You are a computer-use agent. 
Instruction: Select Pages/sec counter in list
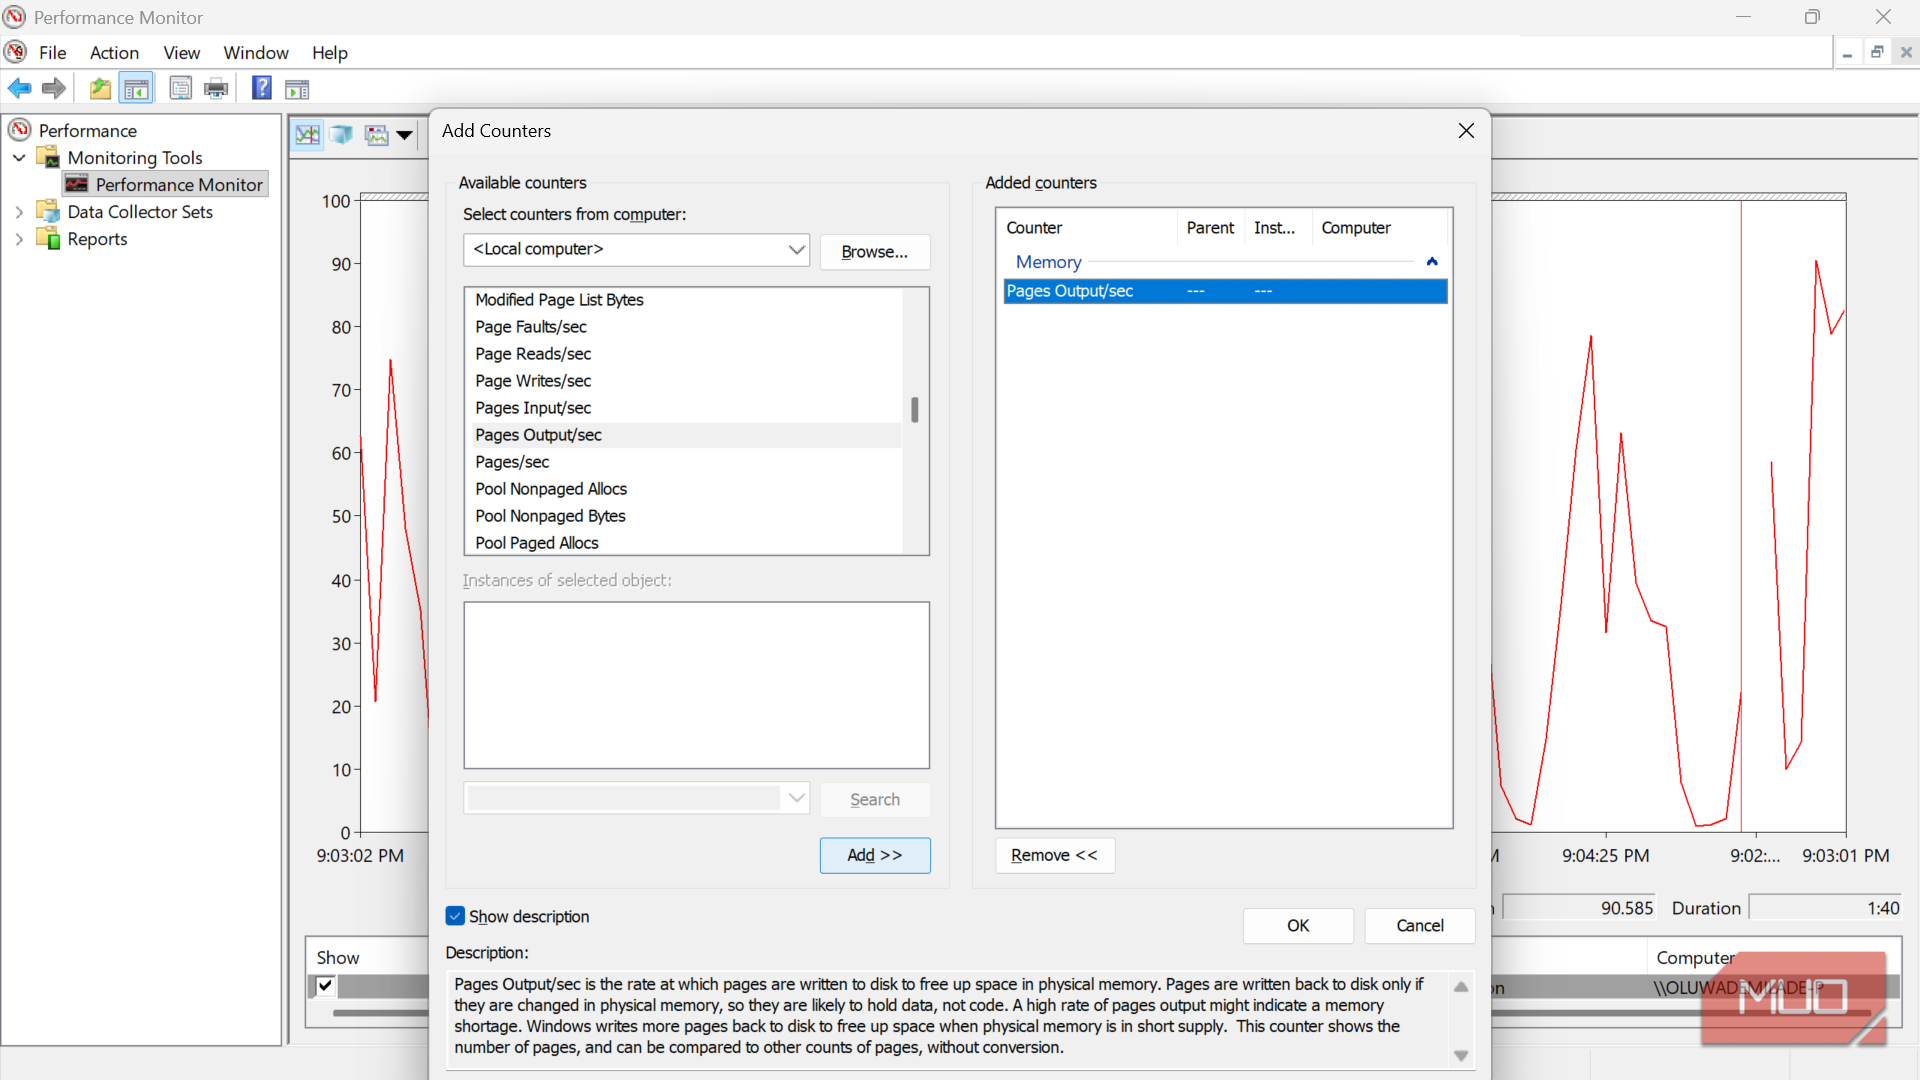(686, 462)
